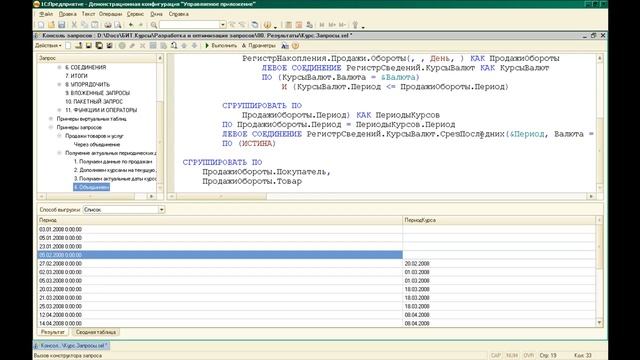Click the Save diskette icon in main toolbar
This screenshot has width=640, height=360.
point(61,25)
